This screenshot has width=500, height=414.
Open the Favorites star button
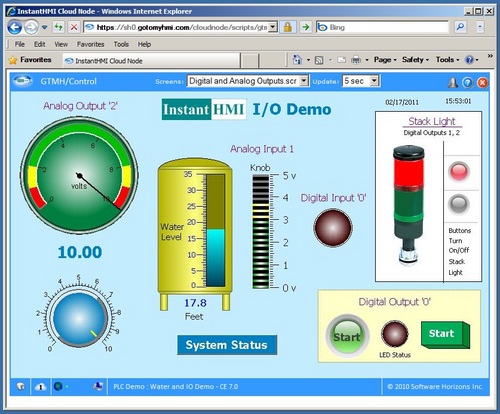[x=30, y=60]
